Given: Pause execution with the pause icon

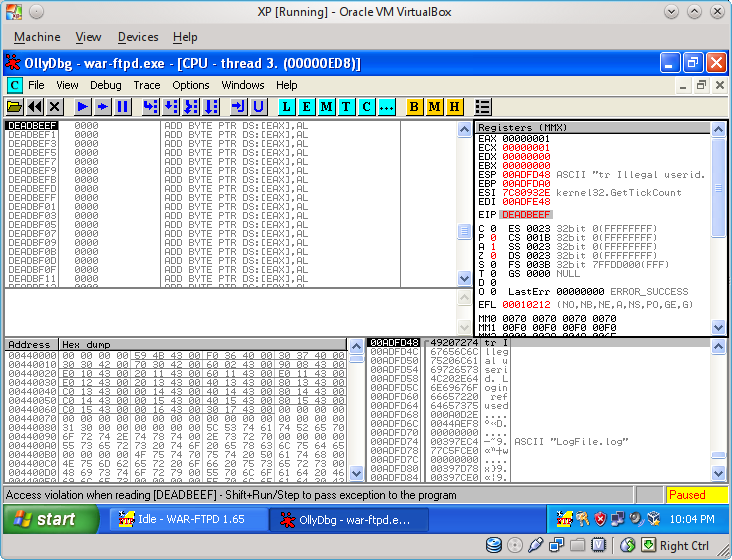Looking at the screenshot, I should (x=123, y=107).
